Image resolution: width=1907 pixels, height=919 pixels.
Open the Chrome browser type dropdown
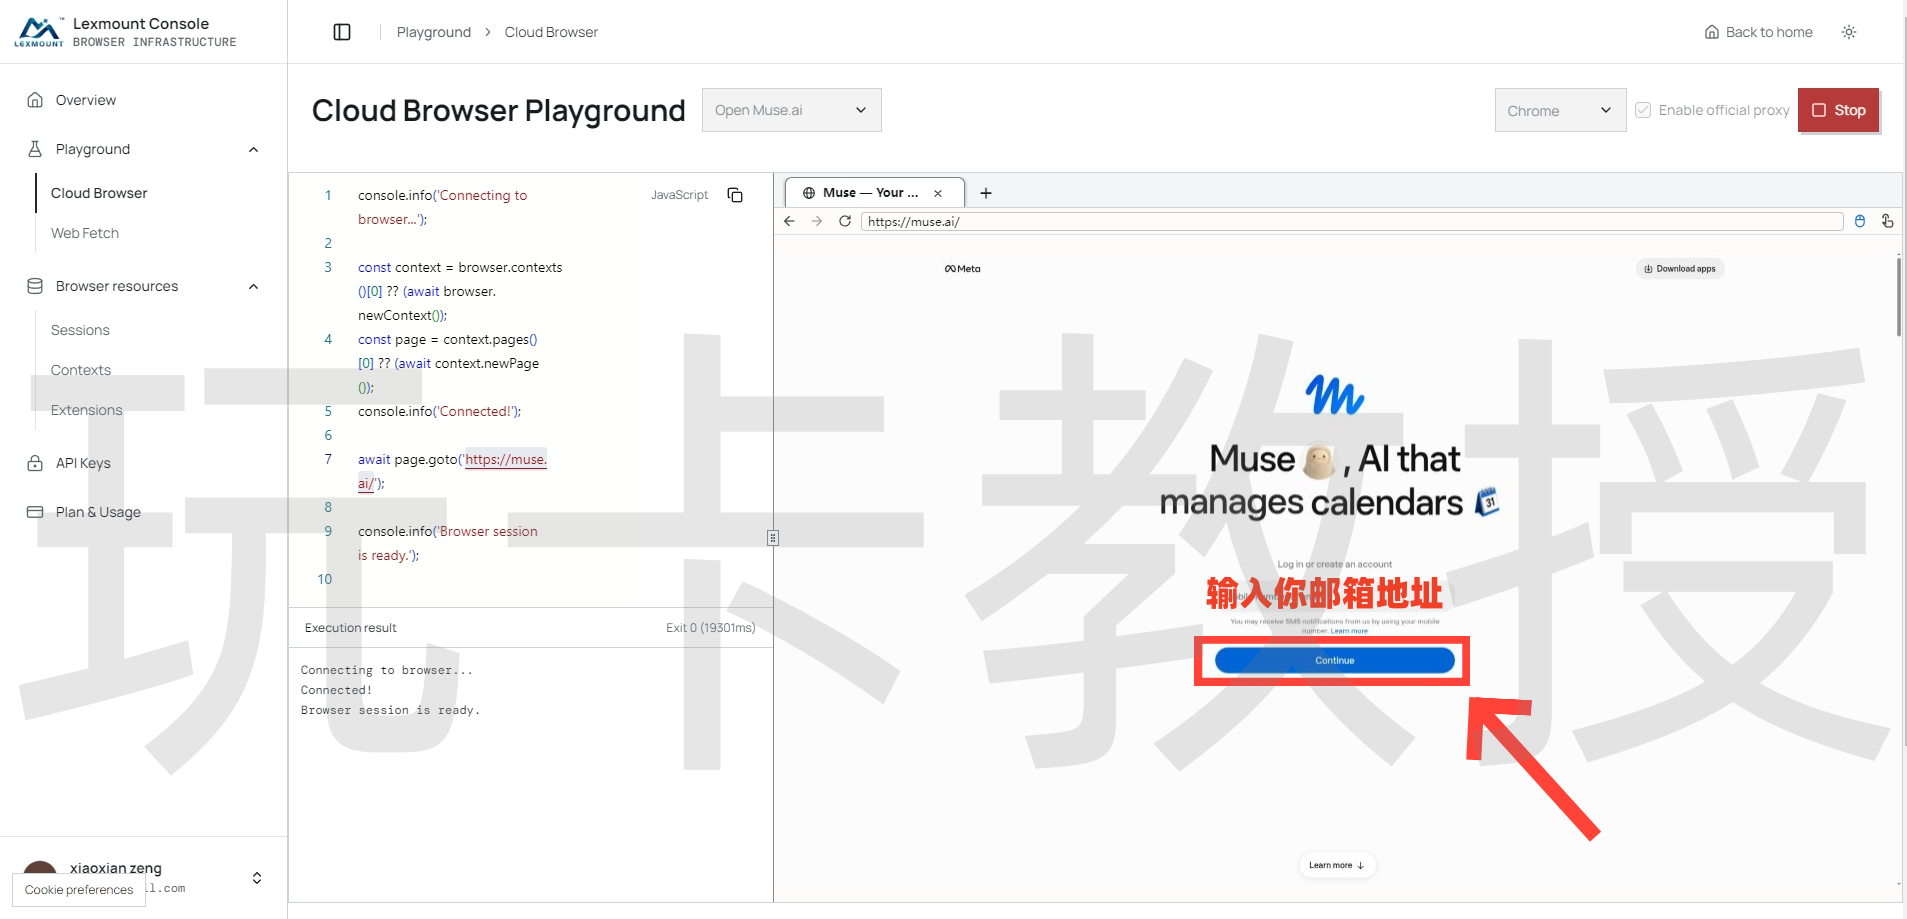pyautogui.click(x=1560, y=110)
